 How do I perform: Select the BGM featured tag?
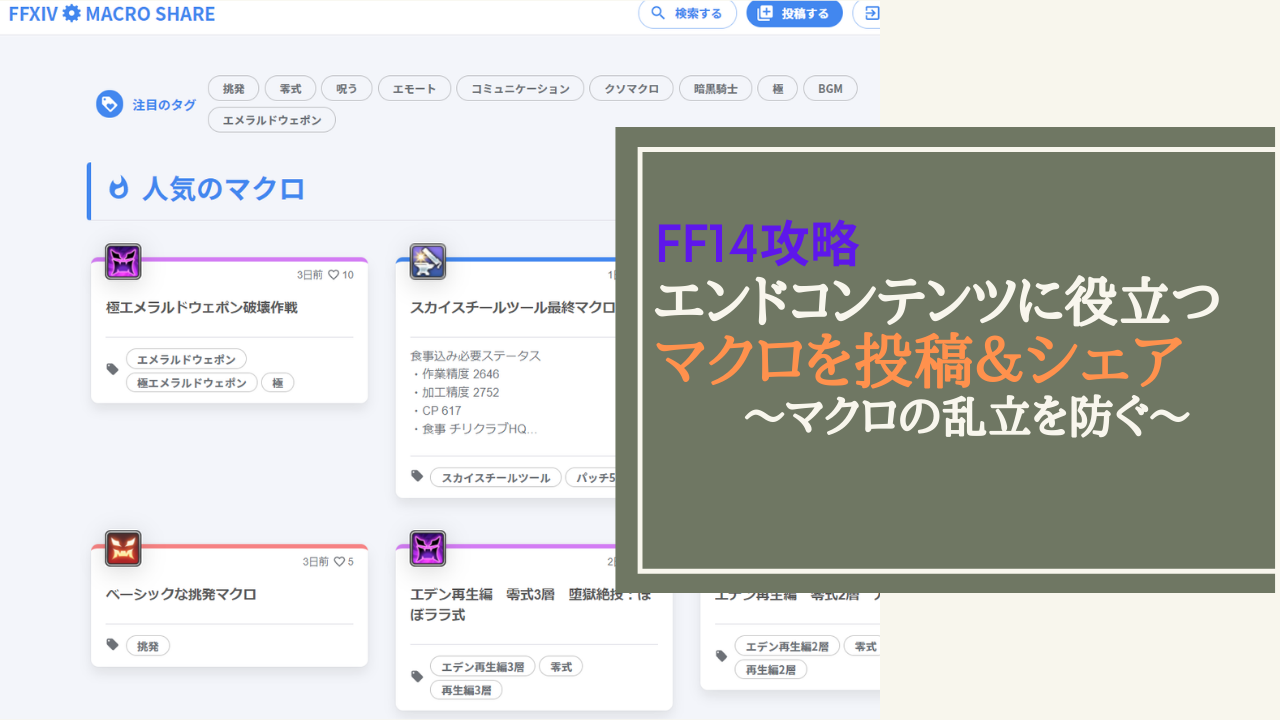click(830, 88)
